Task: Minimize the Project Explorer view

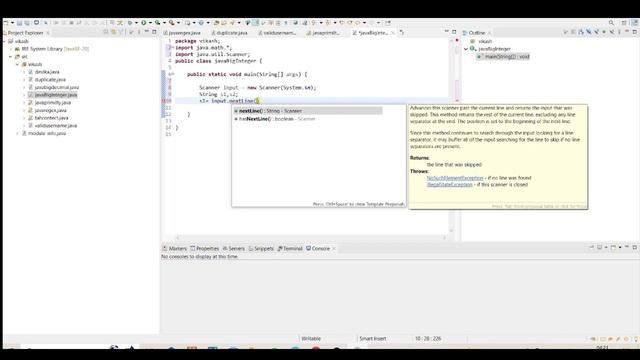Action: point(147,31)
